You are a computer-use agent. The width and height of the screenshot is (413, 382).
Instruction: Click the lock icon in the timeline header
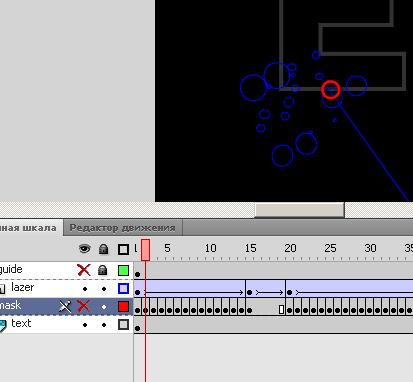point(103,249)
